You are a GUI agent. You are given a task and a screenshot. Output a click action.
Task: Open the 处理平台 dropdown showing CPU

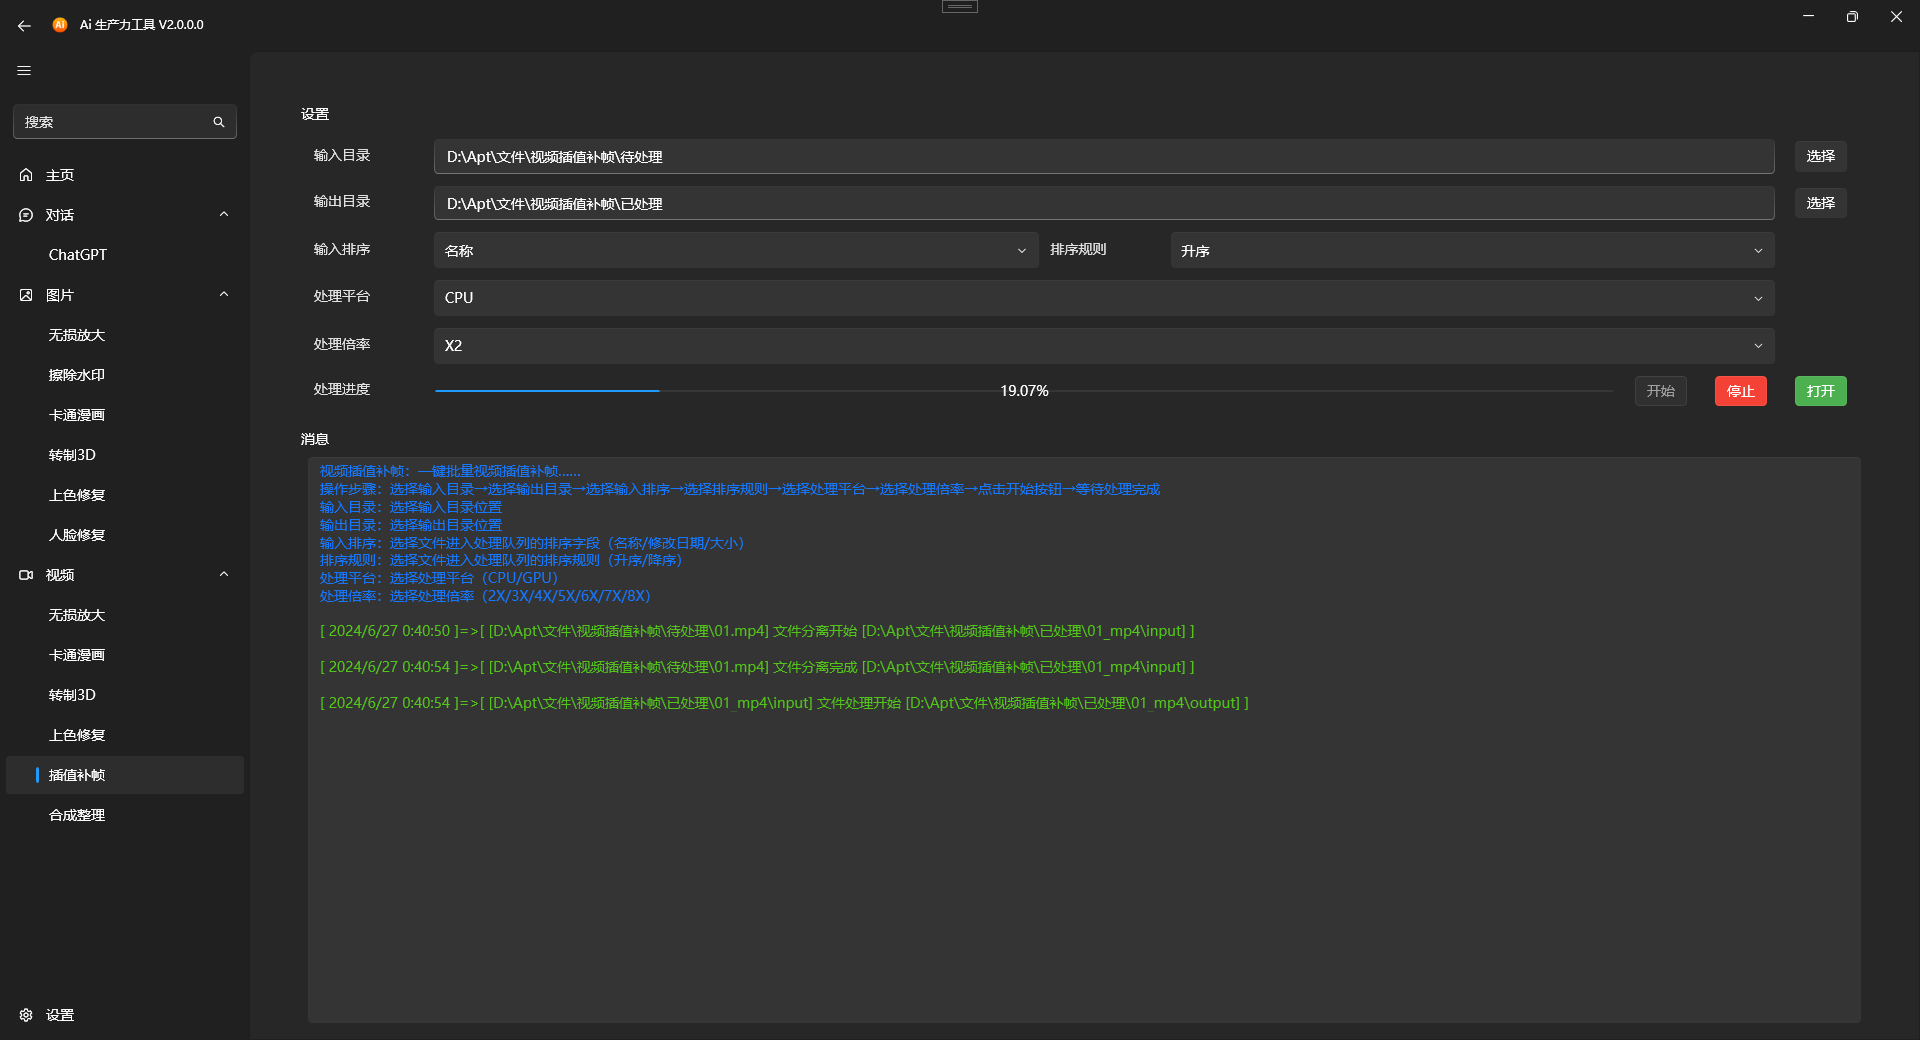point(1104,298)
